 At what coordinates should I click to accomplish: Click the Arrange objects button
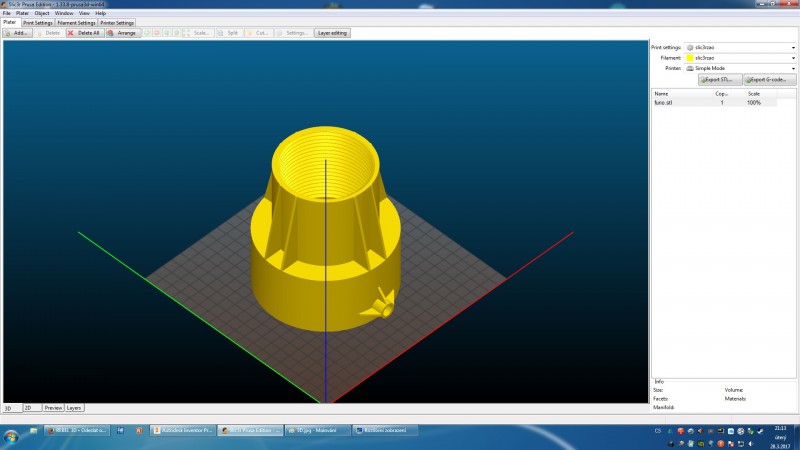[x=123, y=33]
